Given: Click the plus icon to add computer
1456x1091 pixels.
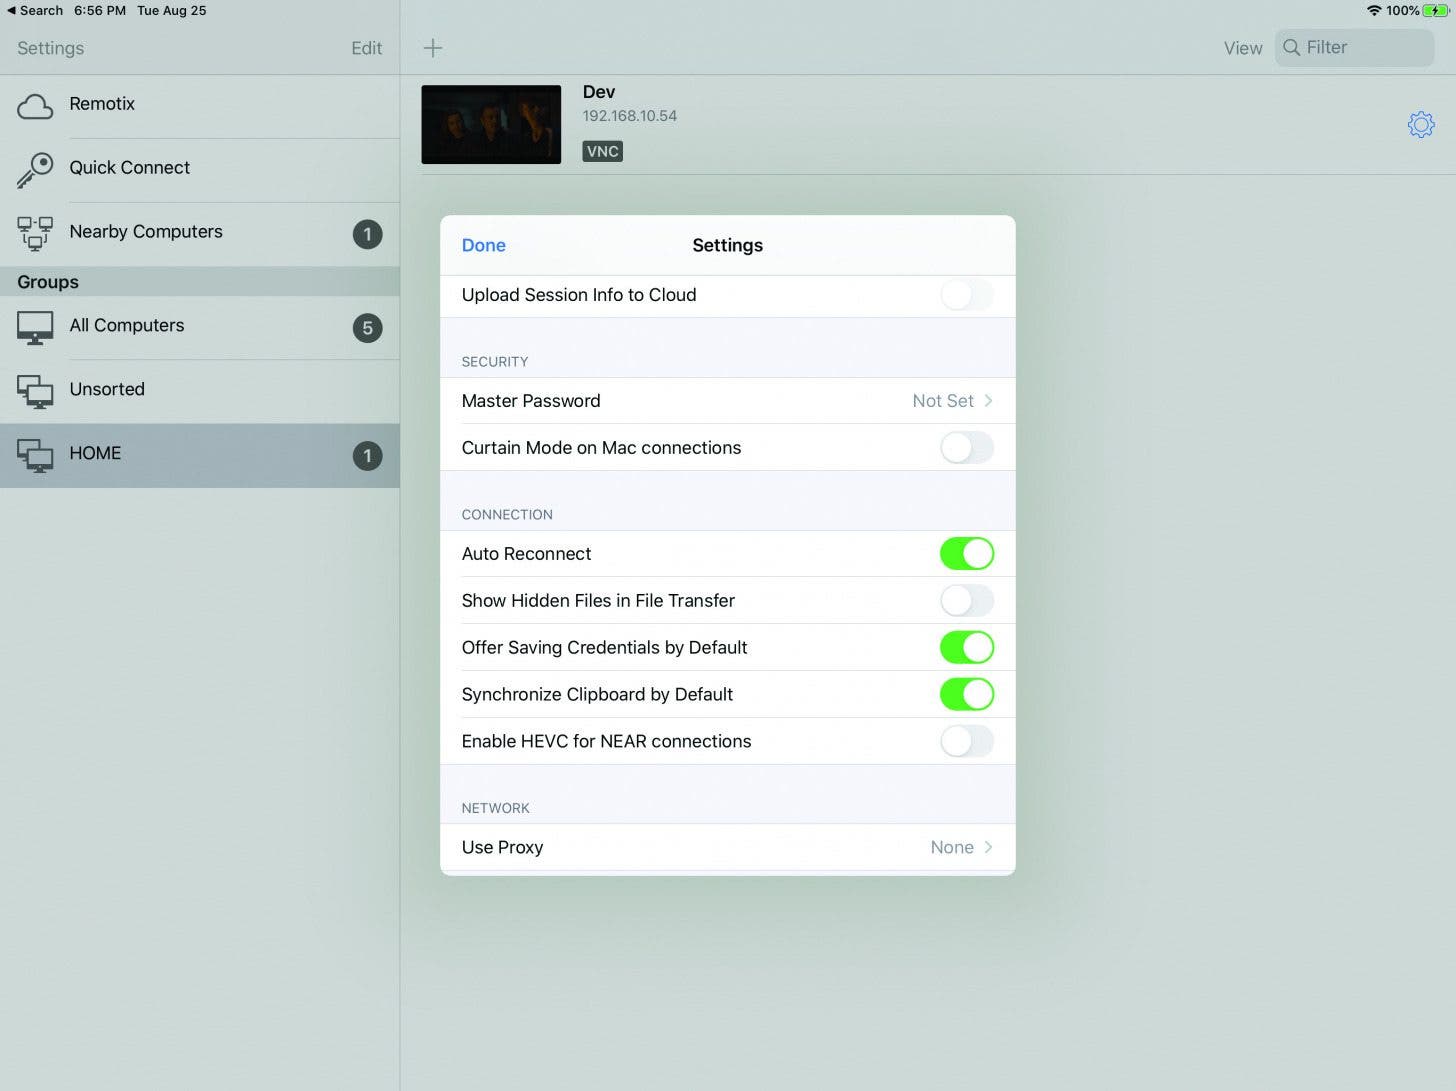Looking at the screenshot, I should point(433,48).
